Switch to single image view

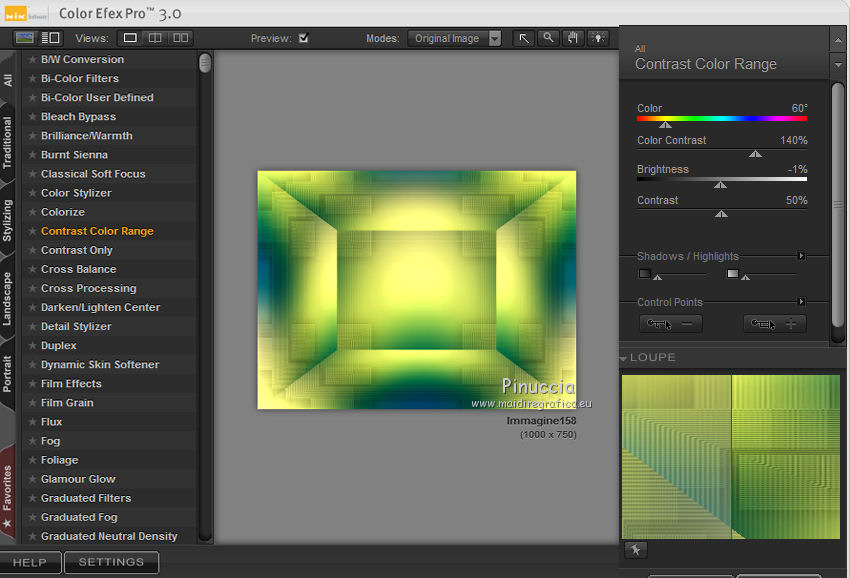130,38
